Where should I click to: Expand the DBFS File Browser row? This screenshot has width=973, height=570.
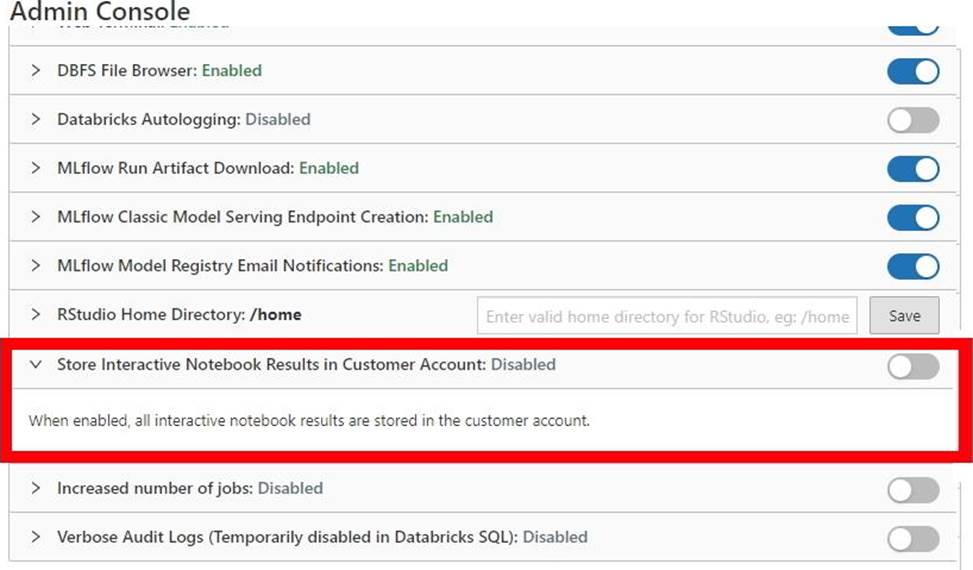click(x=36, y=71)
